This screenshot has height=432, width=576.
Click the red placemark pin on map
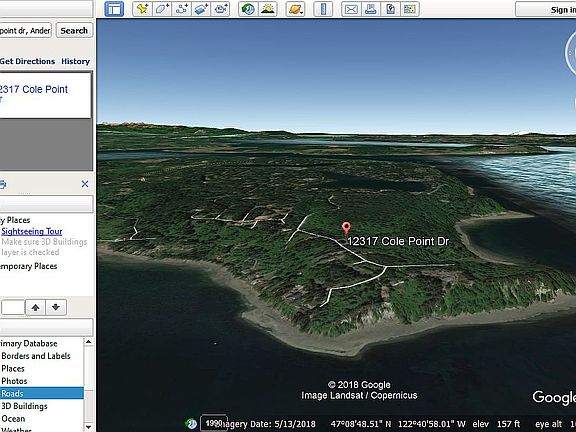[346, 228]
